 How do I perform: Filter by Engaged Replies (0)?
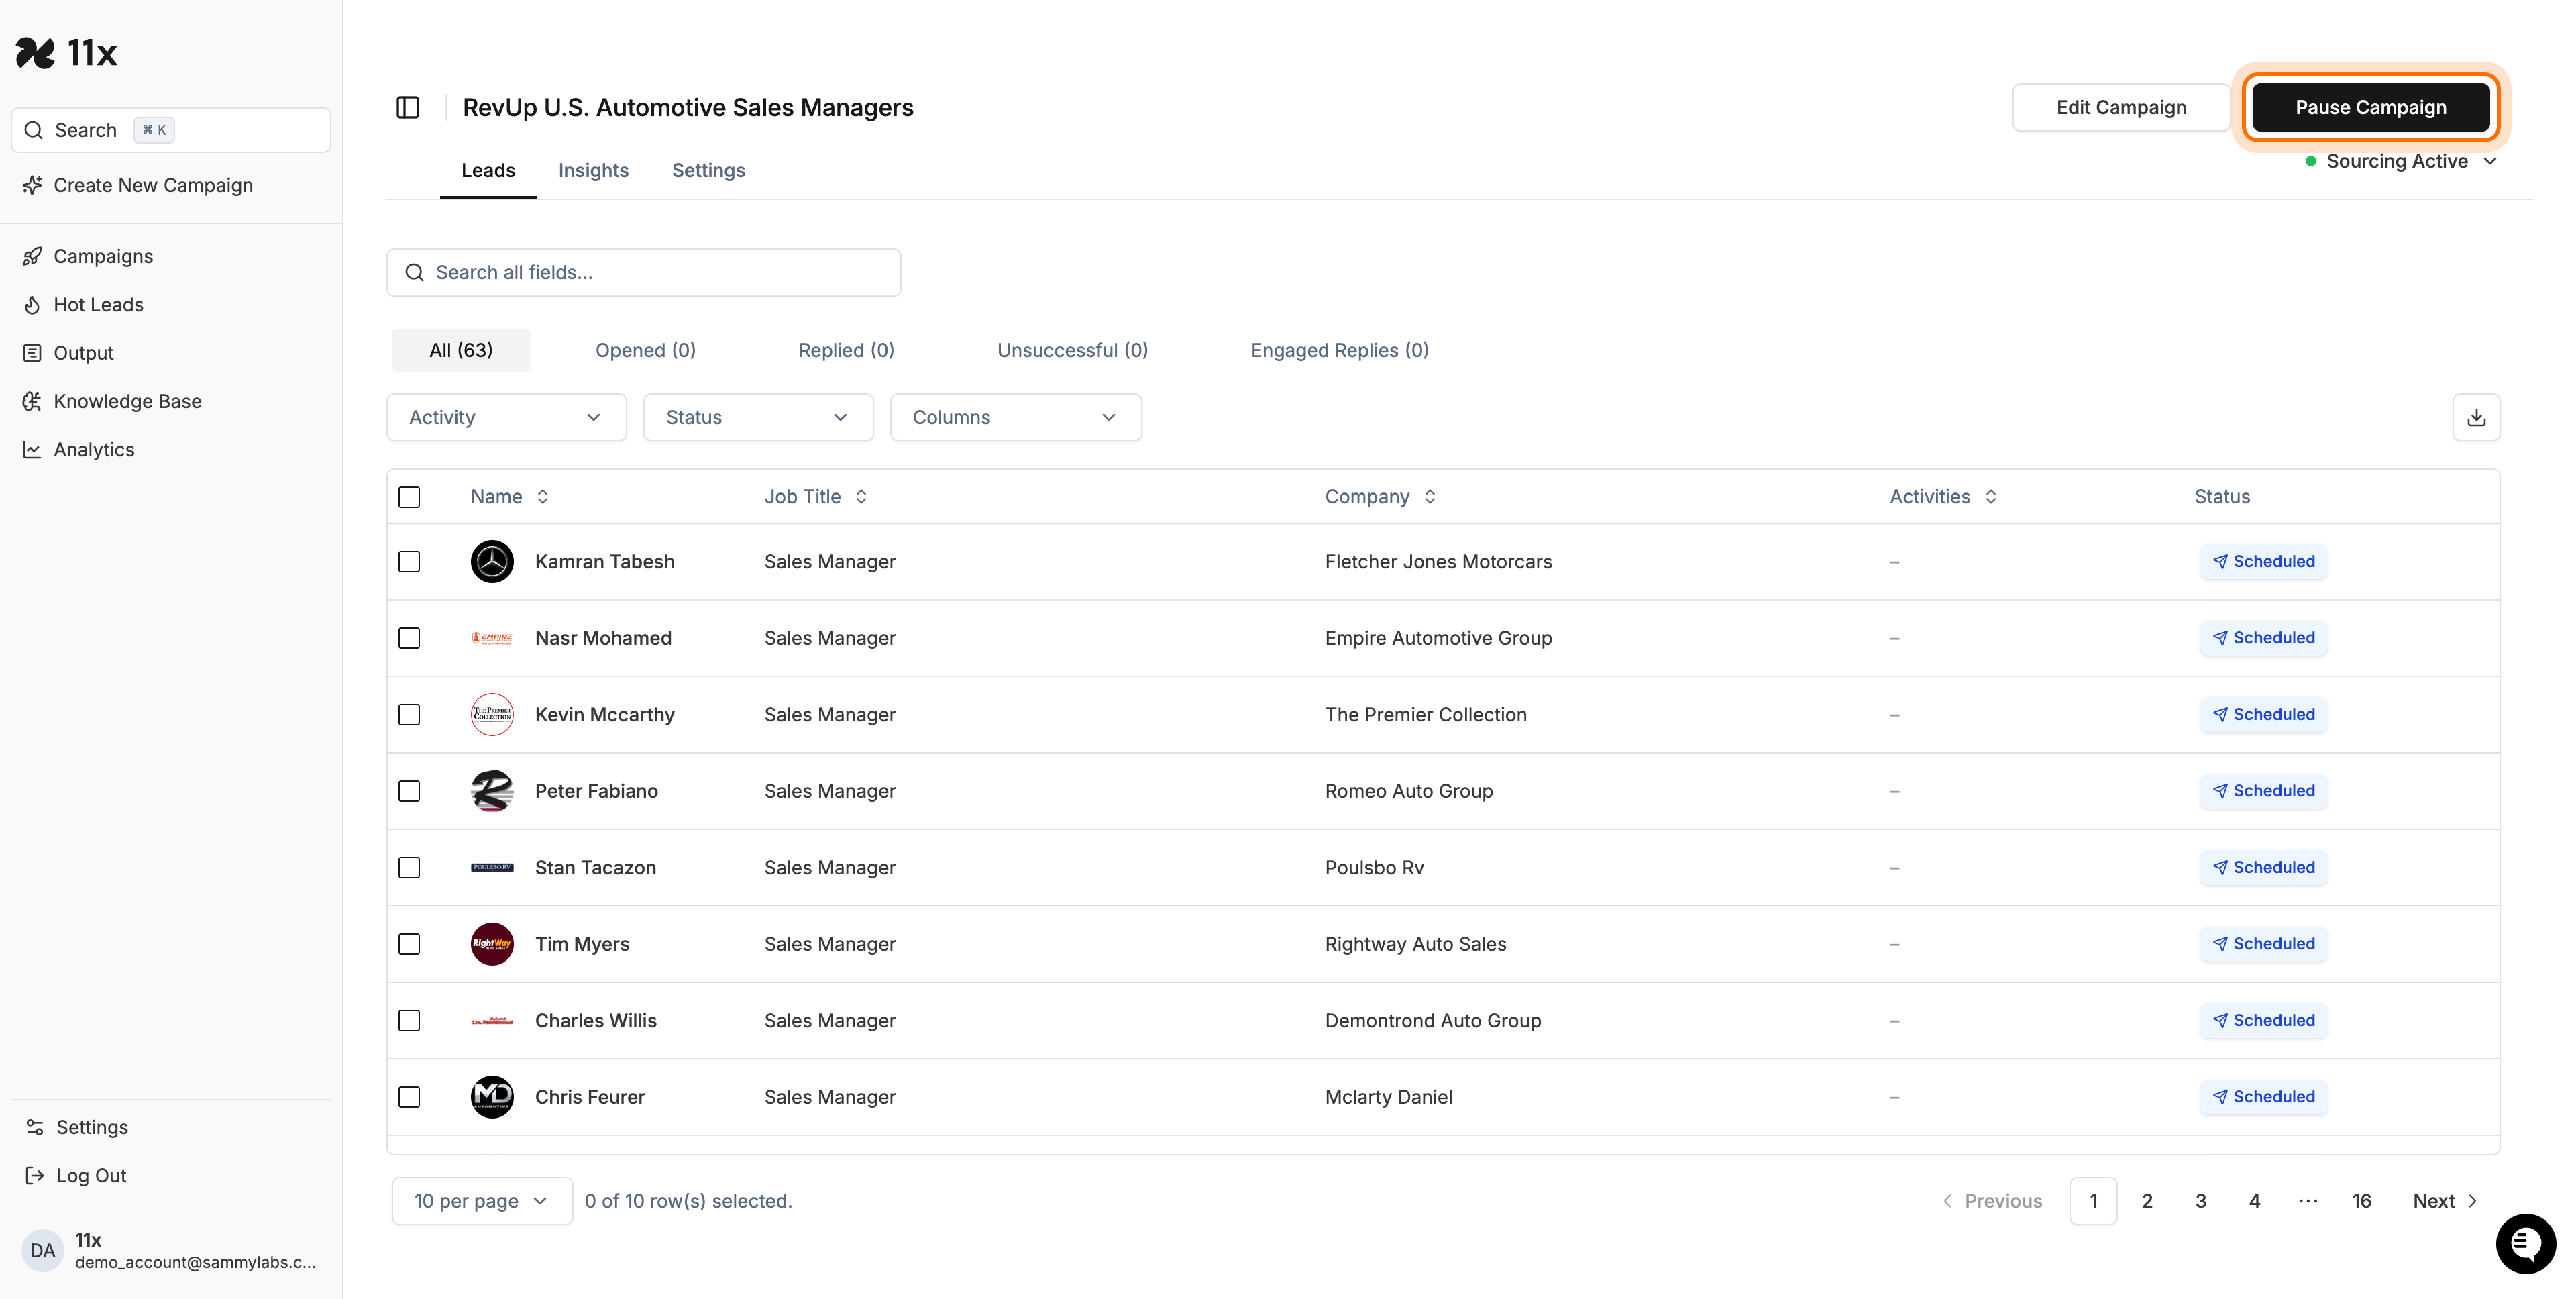pos(1339,350)
